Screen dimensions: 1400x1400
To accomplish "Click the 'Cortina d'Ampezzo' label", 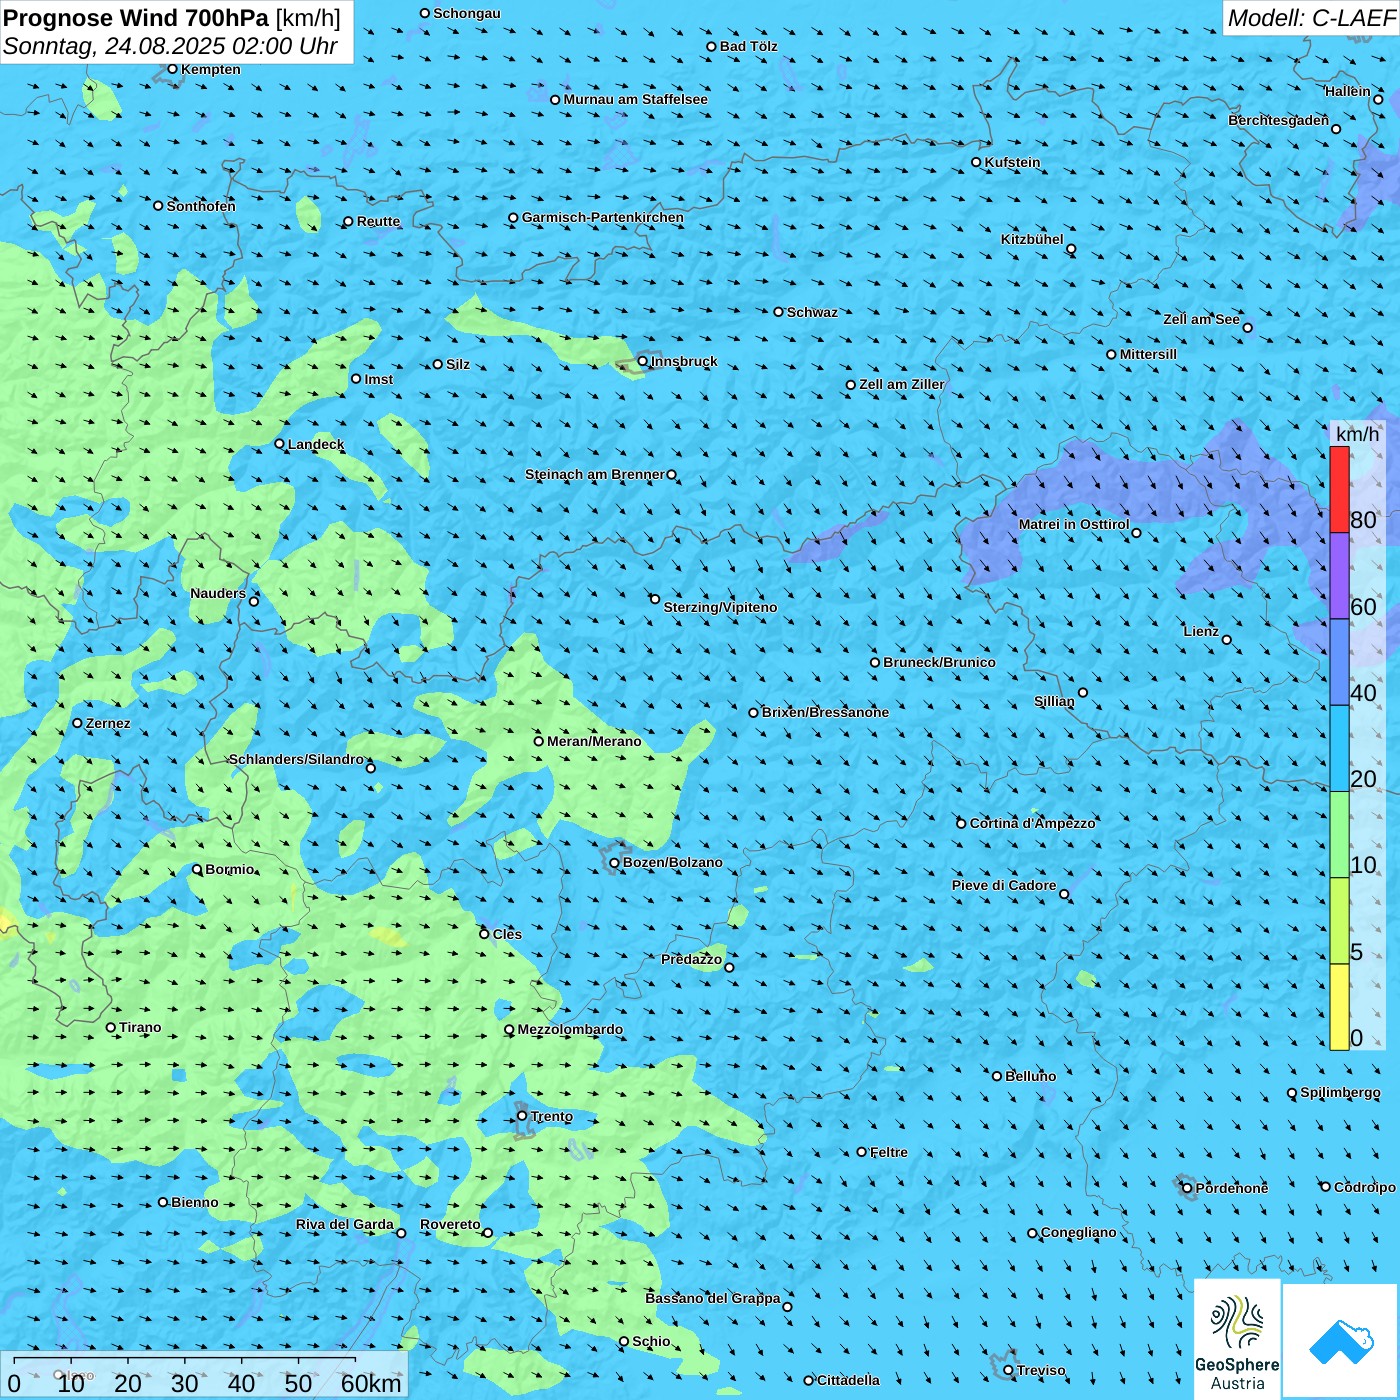I will (x=1032, y=823).
